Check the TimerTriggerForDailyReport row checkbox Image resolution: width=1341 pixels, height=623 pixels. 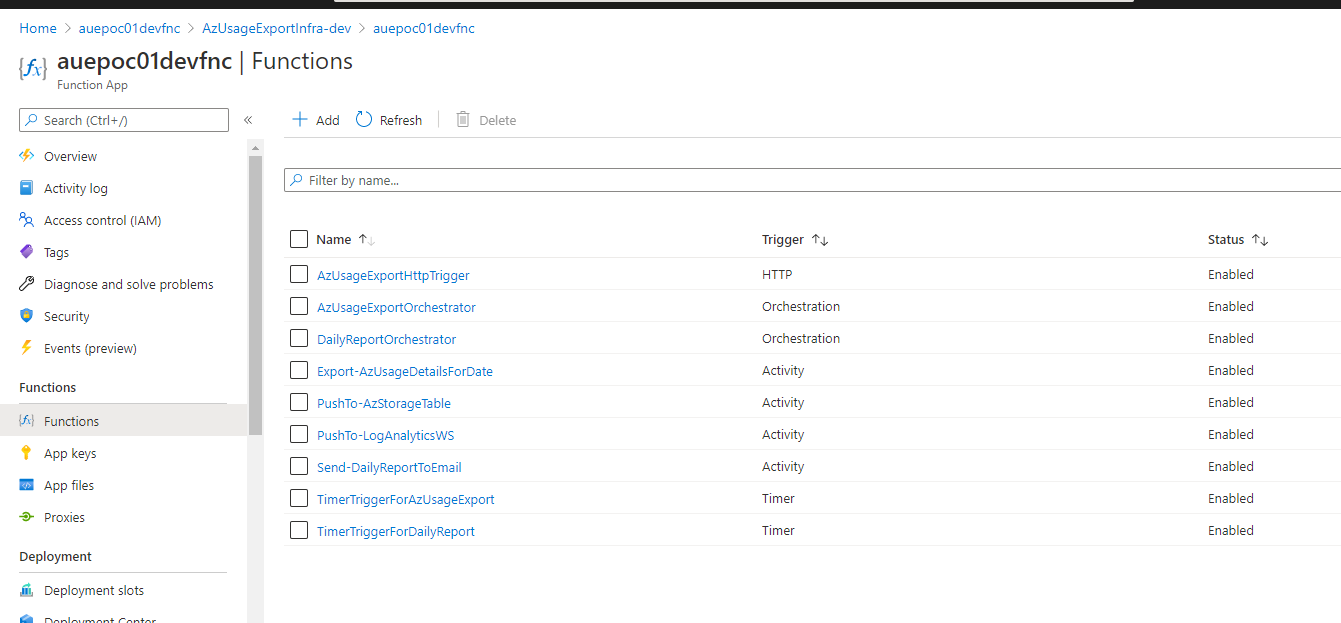299,530
